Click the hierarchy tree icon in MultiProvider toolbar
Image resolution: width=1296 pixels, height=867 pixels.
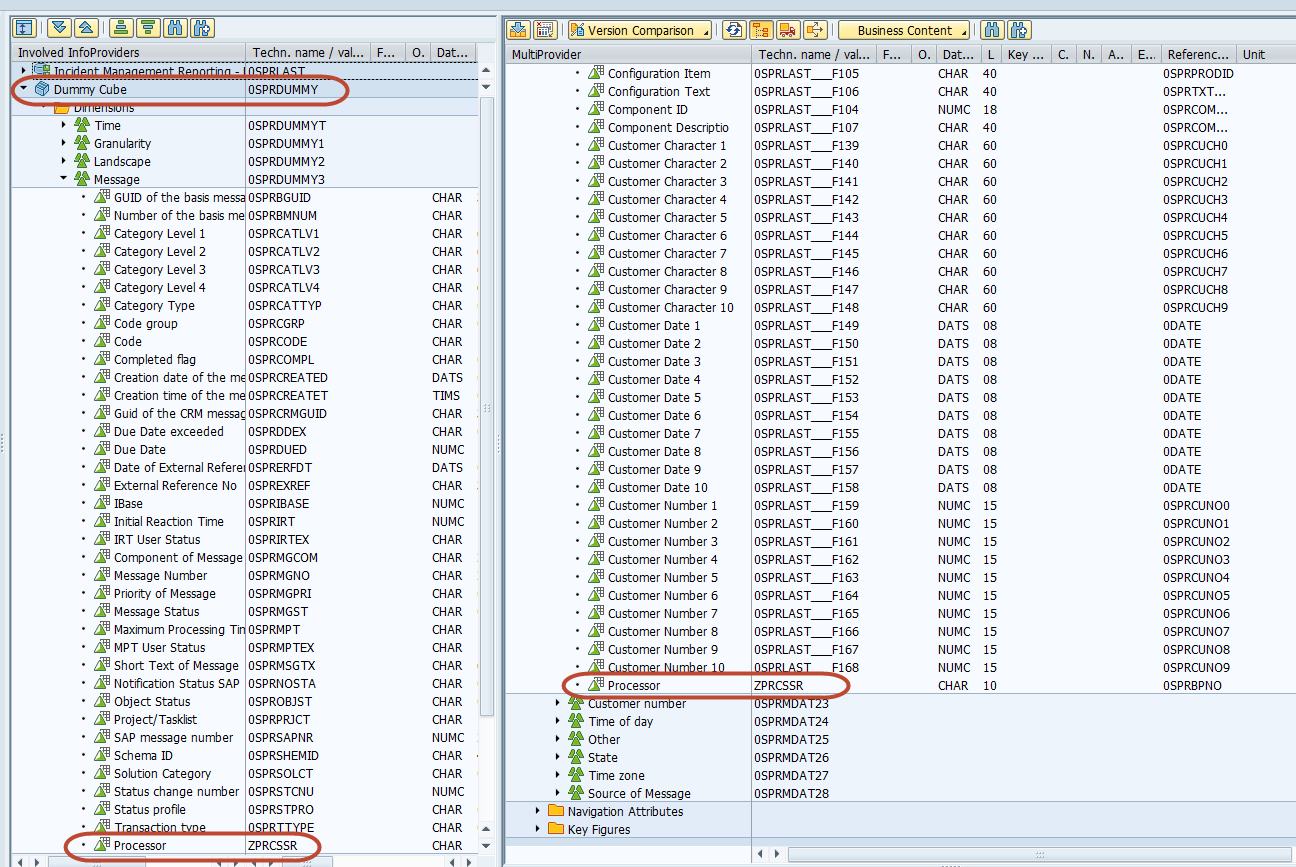(x=761, y=30)
